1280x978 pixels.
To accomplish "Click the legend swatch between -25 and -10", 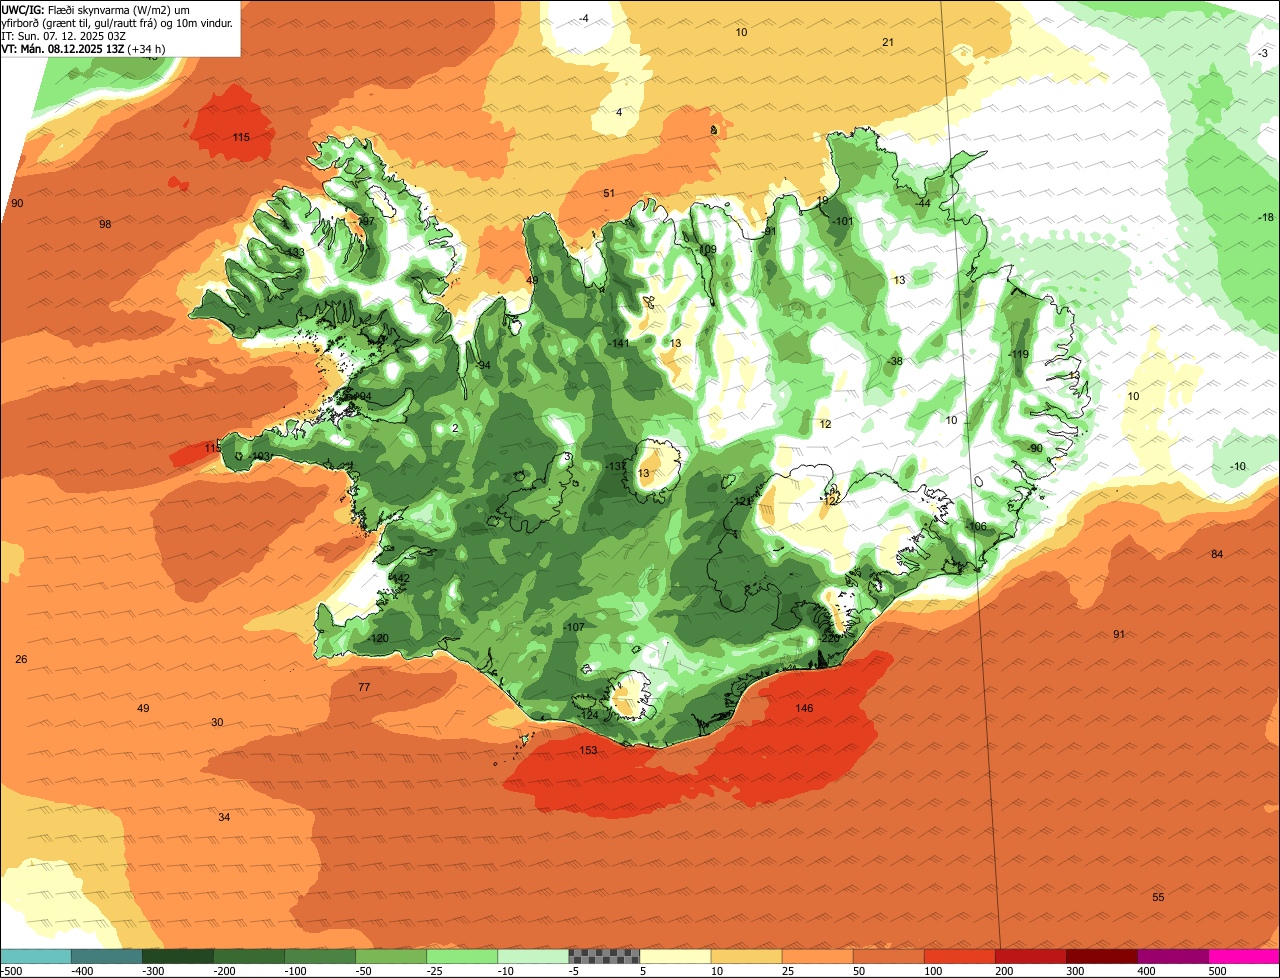I will (x=462, y=955).
